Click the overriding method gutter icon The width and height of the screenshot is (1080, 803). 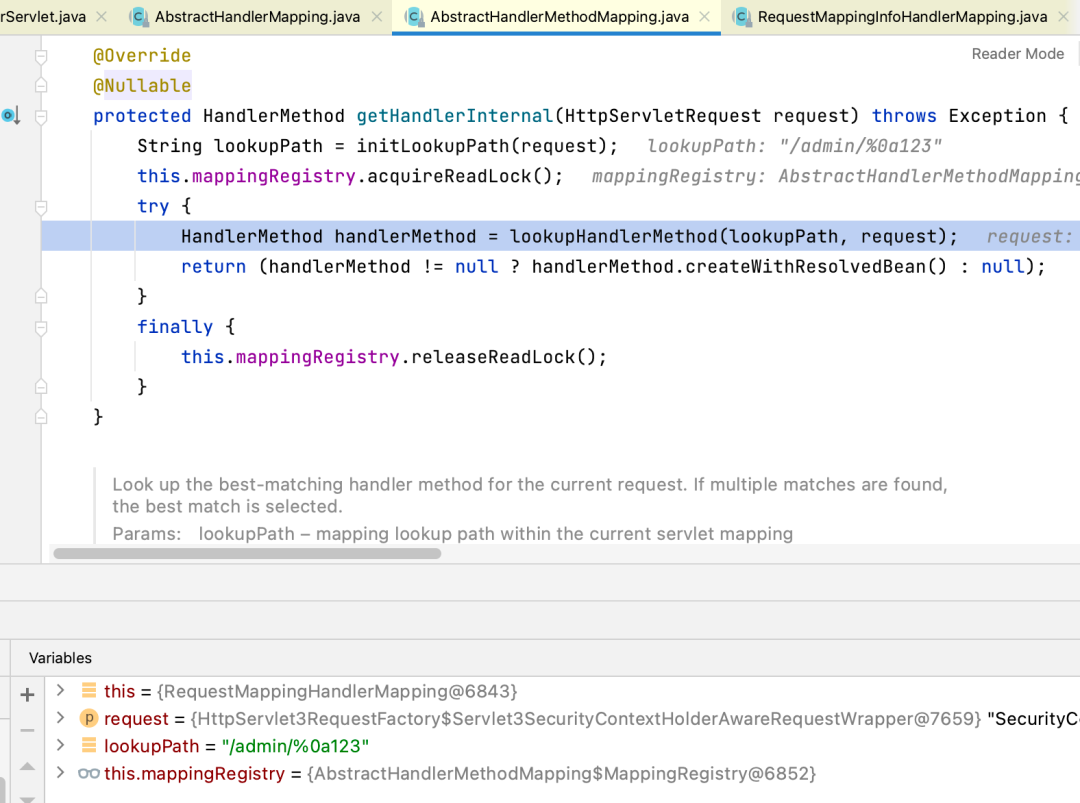tap(9, 116)
